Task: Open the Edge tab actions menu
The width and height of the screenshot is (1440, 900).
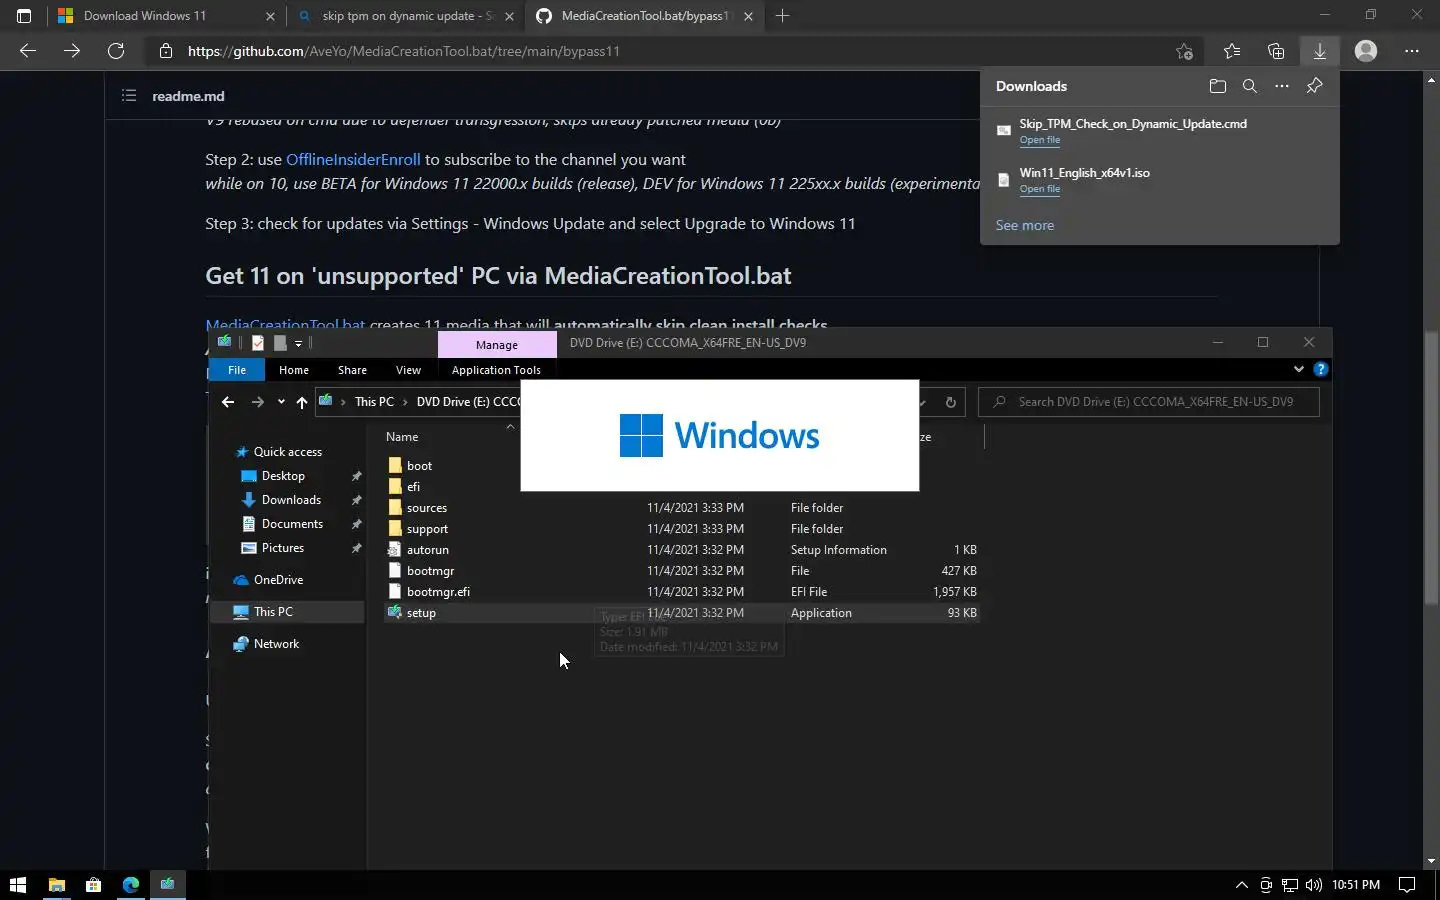Action: pos(24,16)
